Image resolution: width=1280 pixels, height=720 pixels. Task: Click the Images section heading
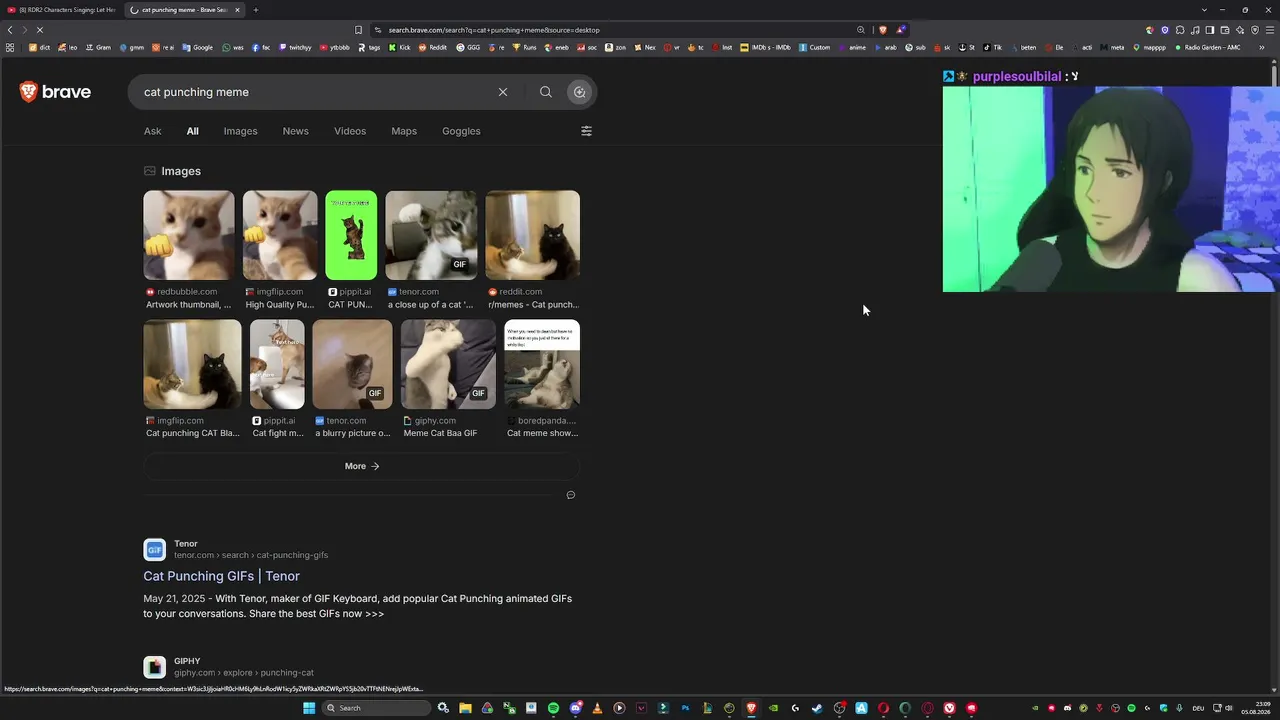point(180,171)
